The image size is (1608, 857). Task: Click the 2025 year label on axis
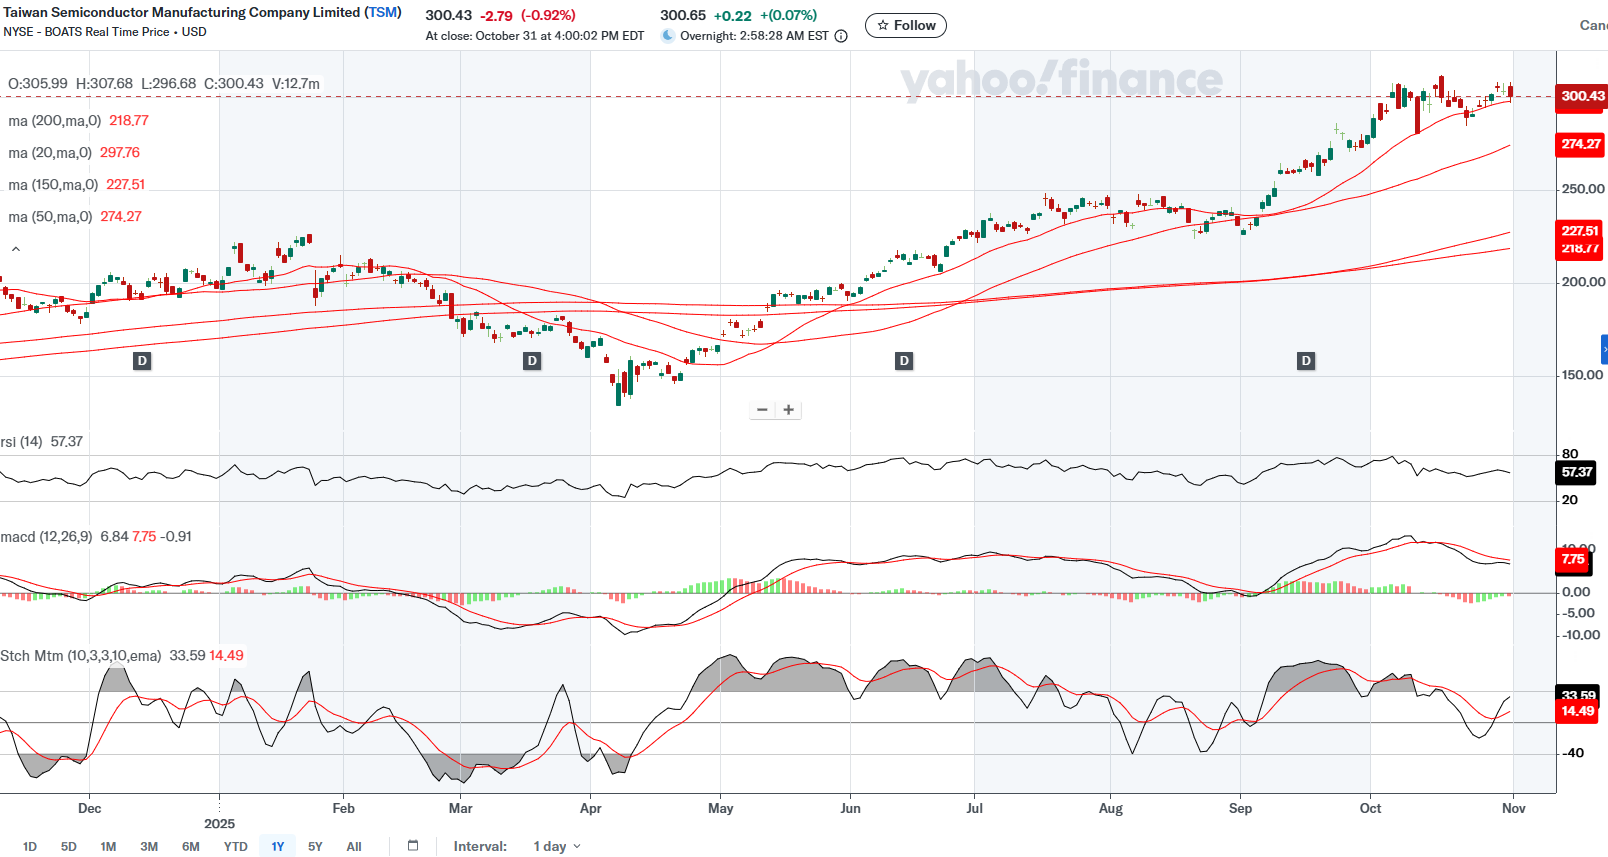tap(219, 823)
